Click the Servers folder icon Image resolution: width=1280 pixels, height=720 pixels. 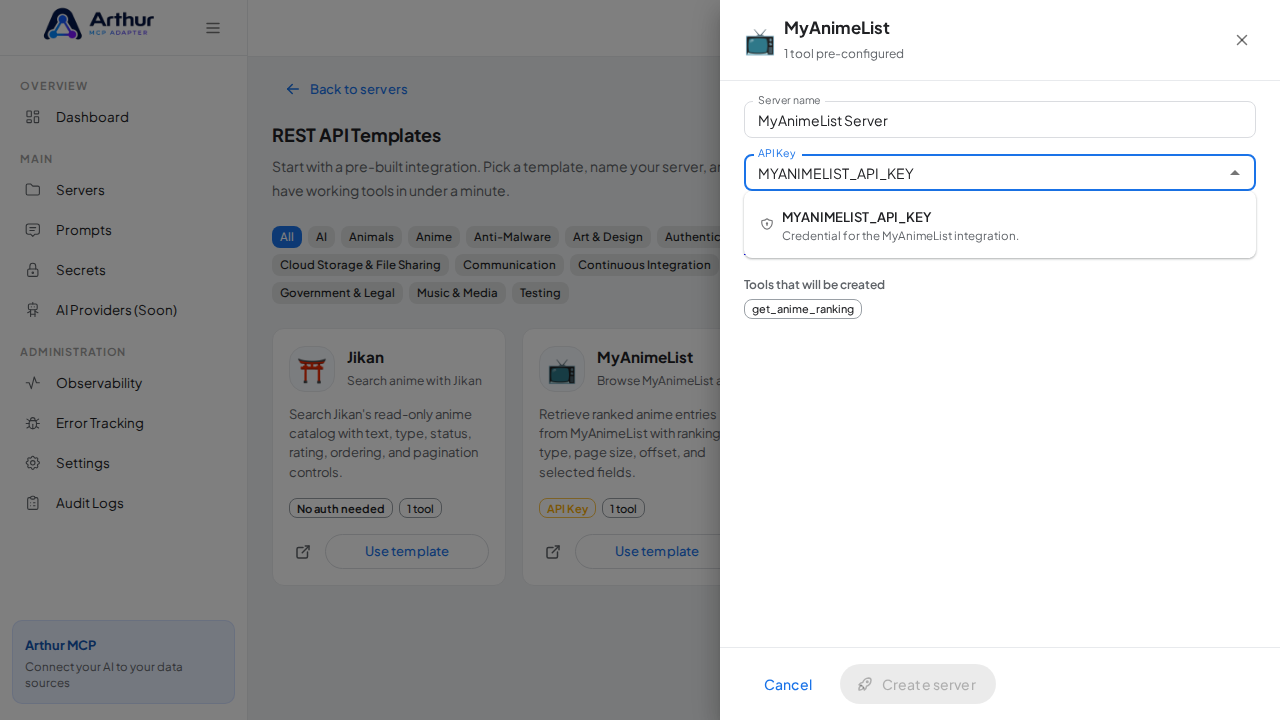pyautogui.click(x=33, y=190)
